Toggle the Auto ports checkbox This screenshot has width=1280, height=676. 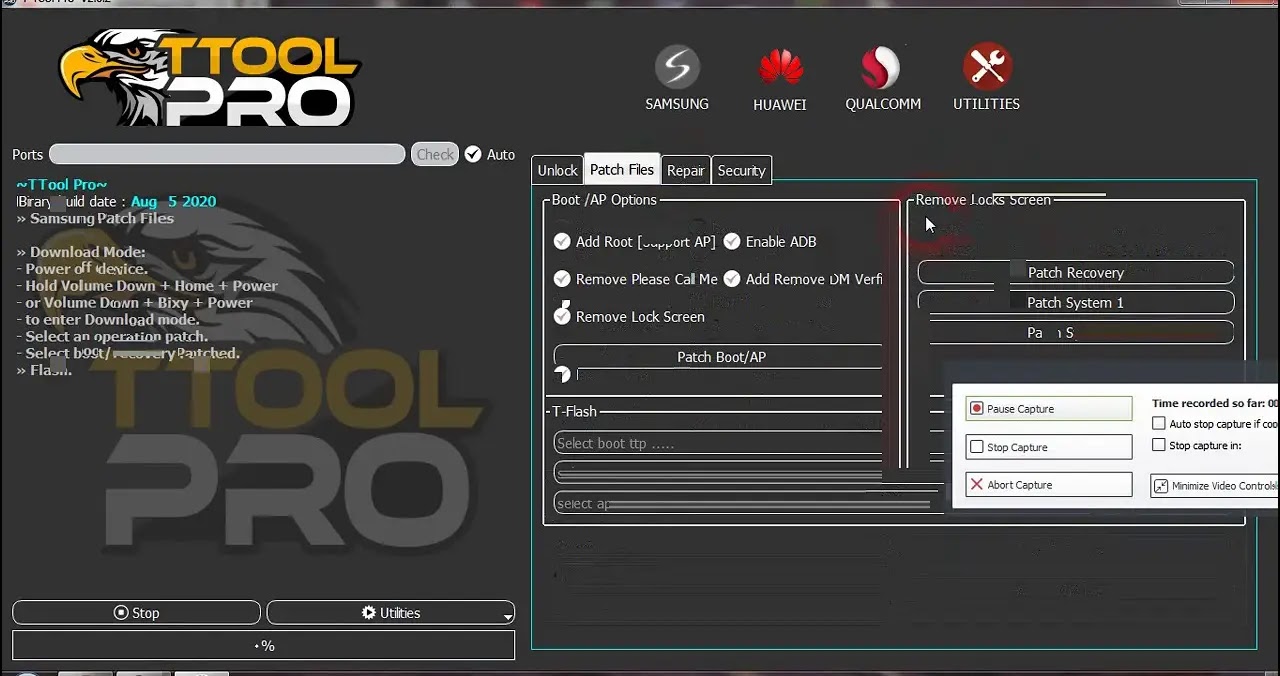coord(473,154)
